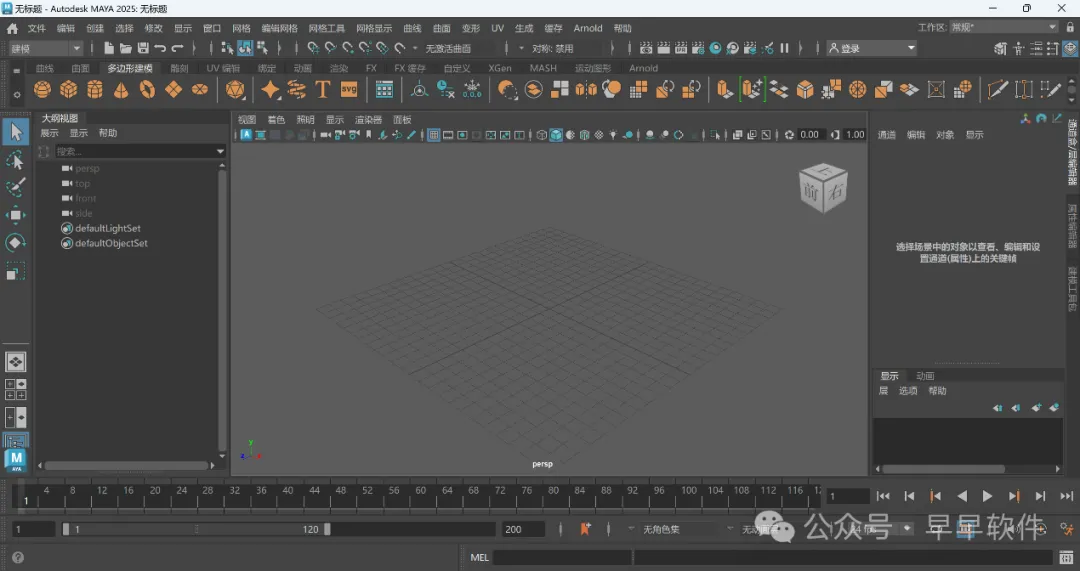
Task: Click the SVG import shelf icon
Action: (349, 90)
